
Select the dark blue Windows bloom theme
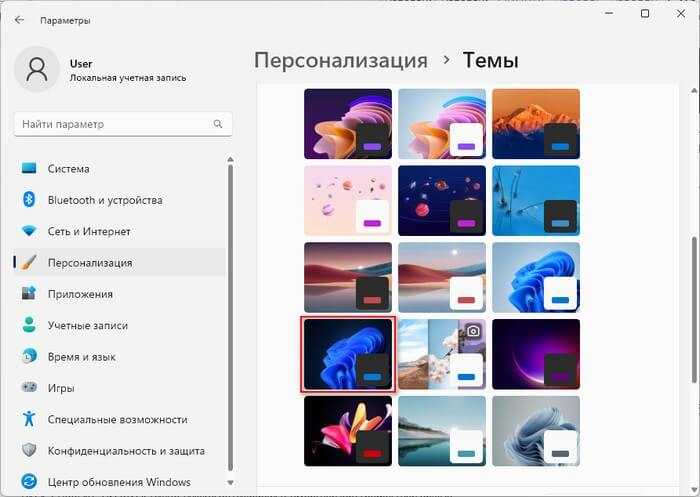[348, 354]
